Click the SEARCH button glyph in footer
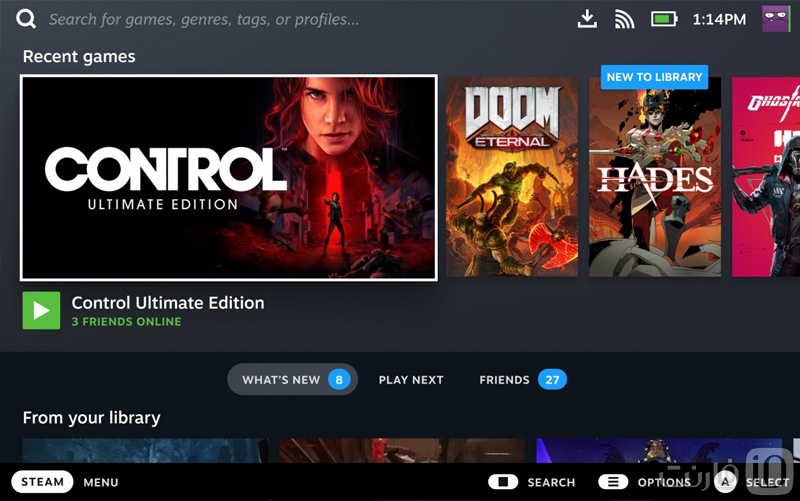This screenshot has width=800, height=501. (503, 482)
